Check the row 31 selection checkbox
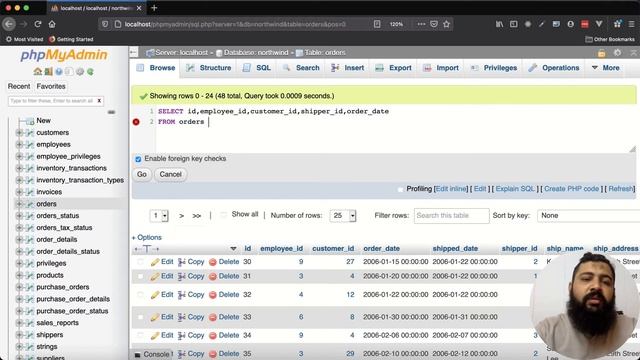 (140, 276)
